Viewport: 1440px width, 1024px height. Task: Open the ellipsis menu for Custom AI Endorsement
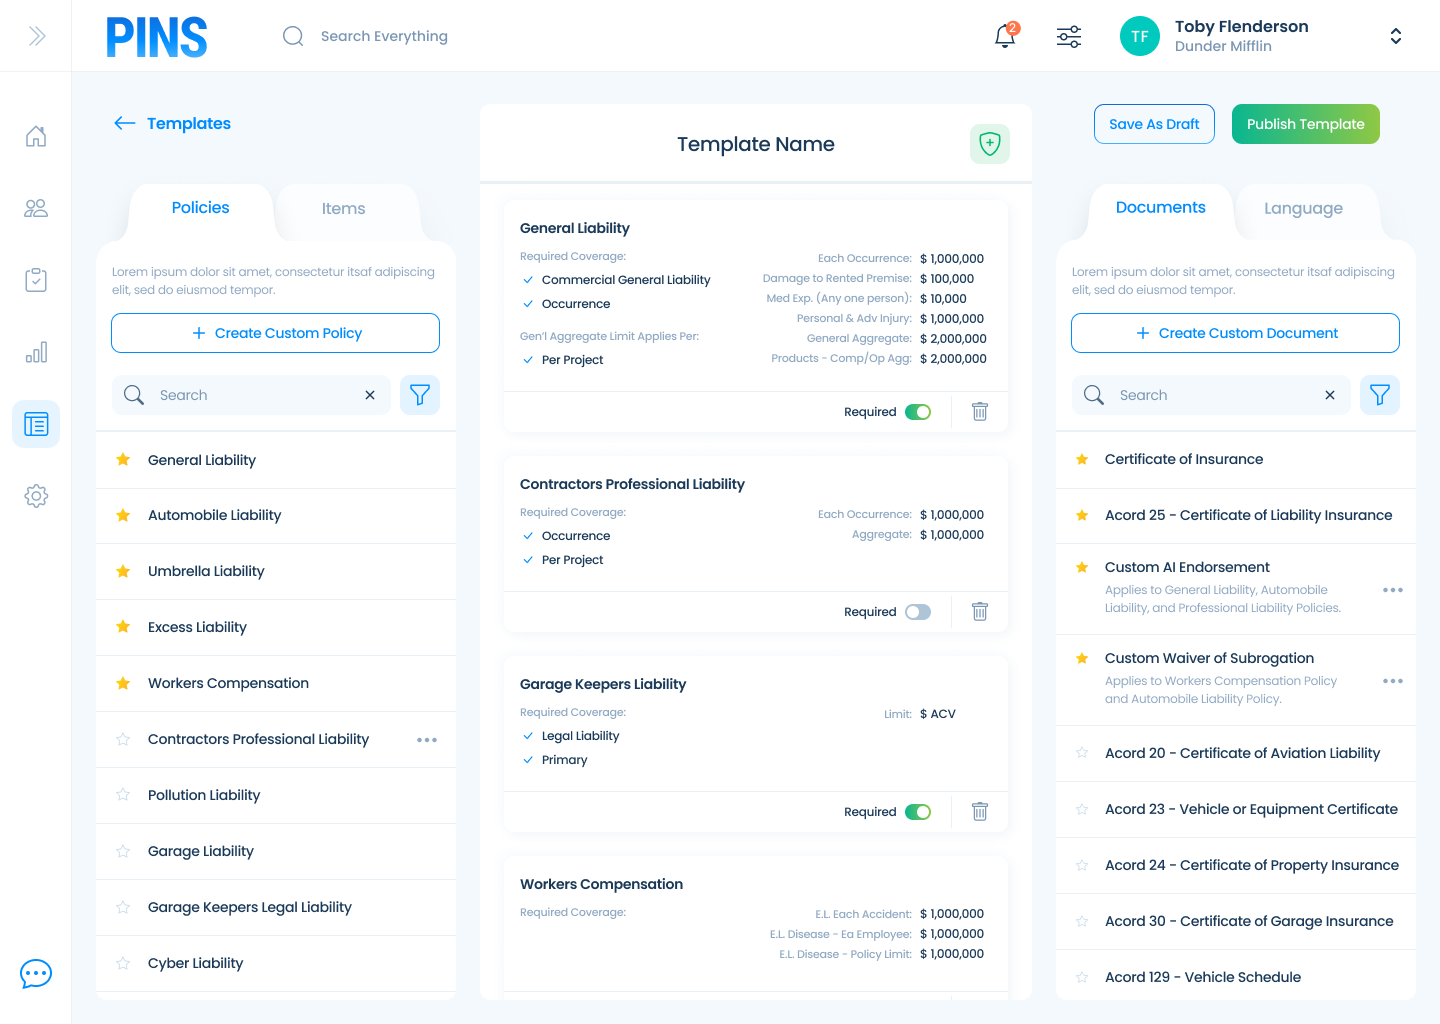point(1392,589)
